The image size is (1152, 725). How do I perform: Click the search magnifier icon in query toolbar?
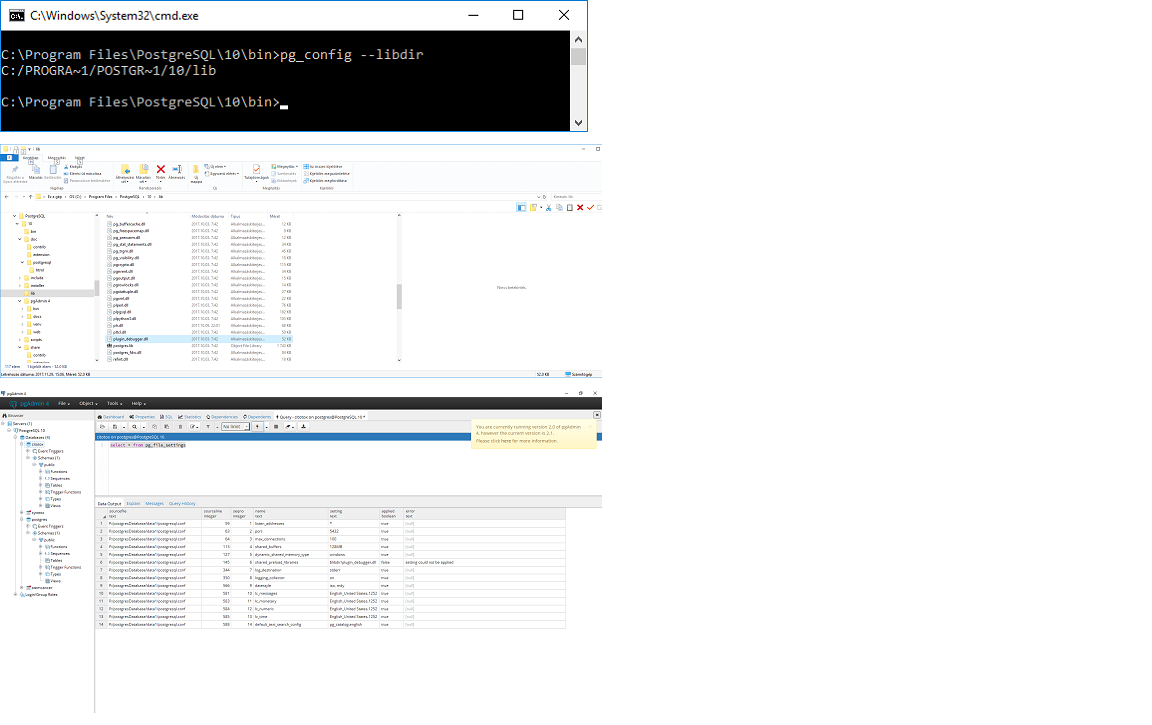click(x=133, y=426)
